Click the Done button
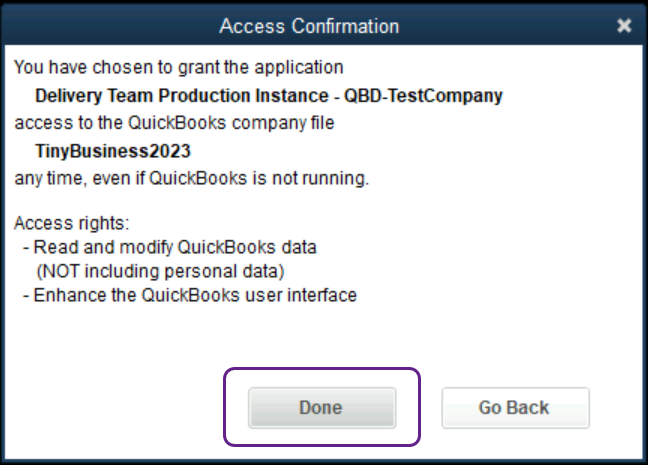Image resolution: width=648 pixels, height=465 pixels. click(x=321, y=408)
